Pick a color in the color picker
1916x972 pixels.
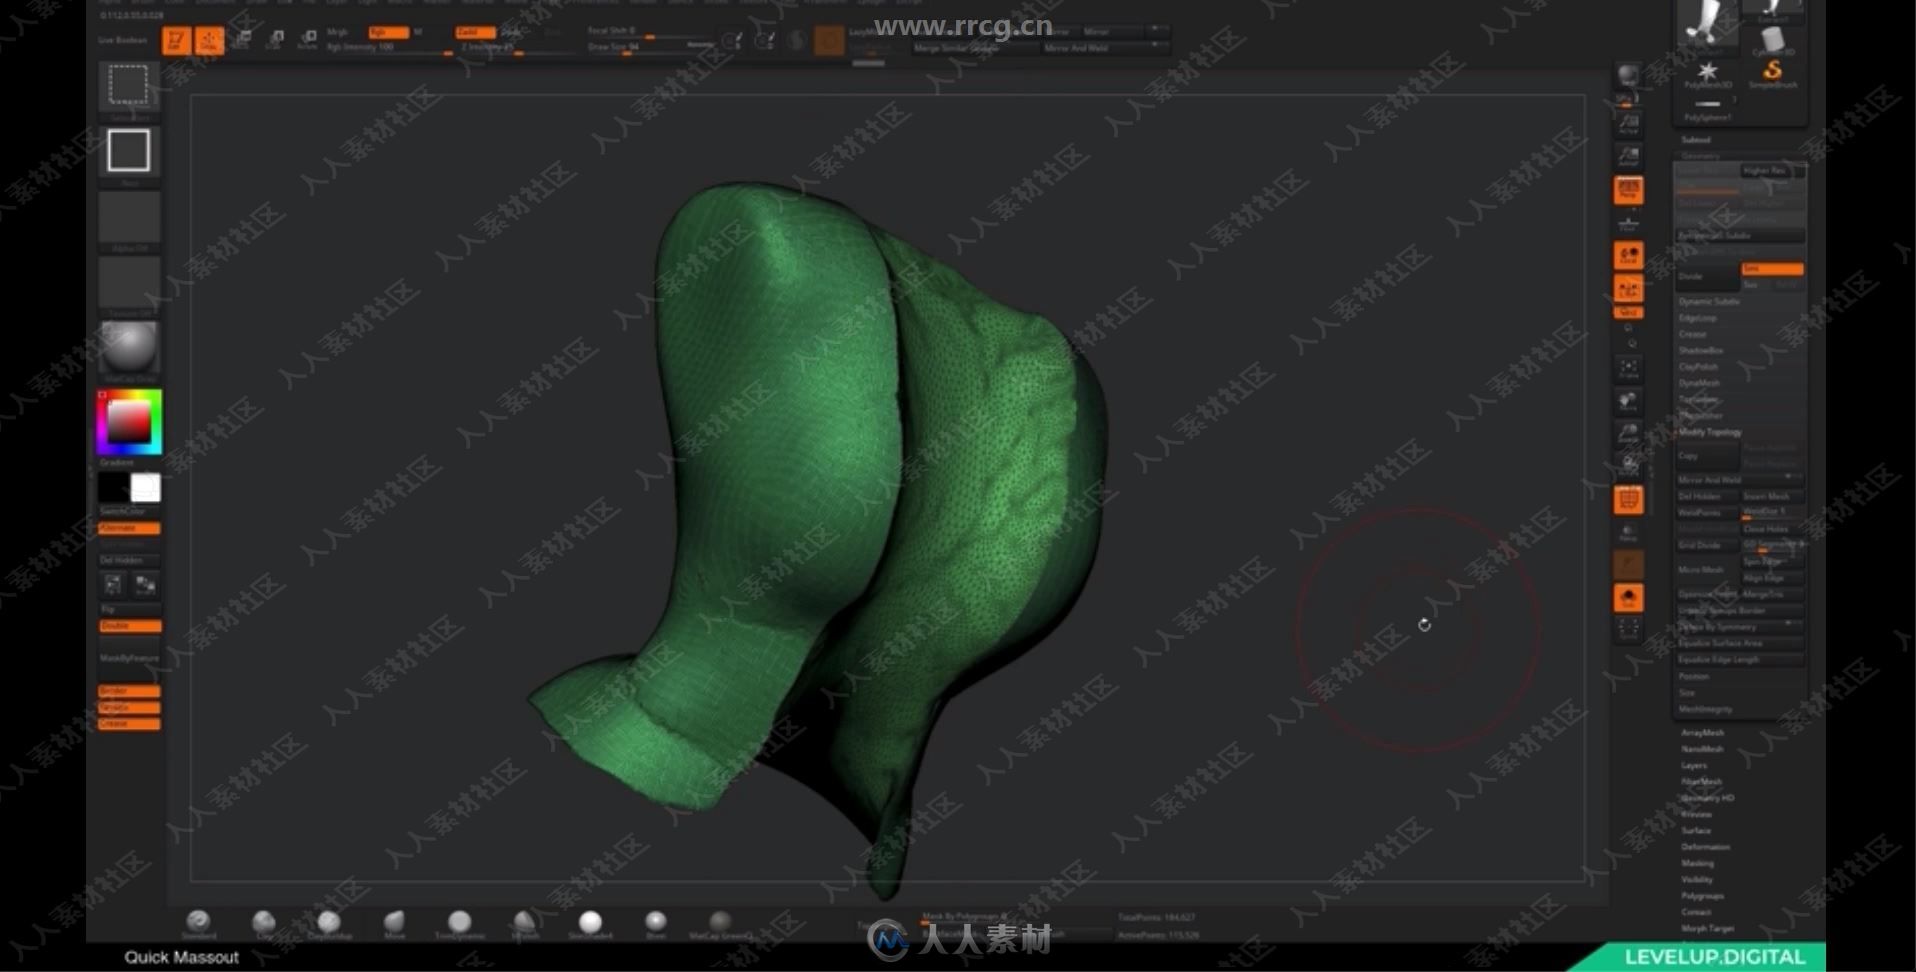pos(129,422)
